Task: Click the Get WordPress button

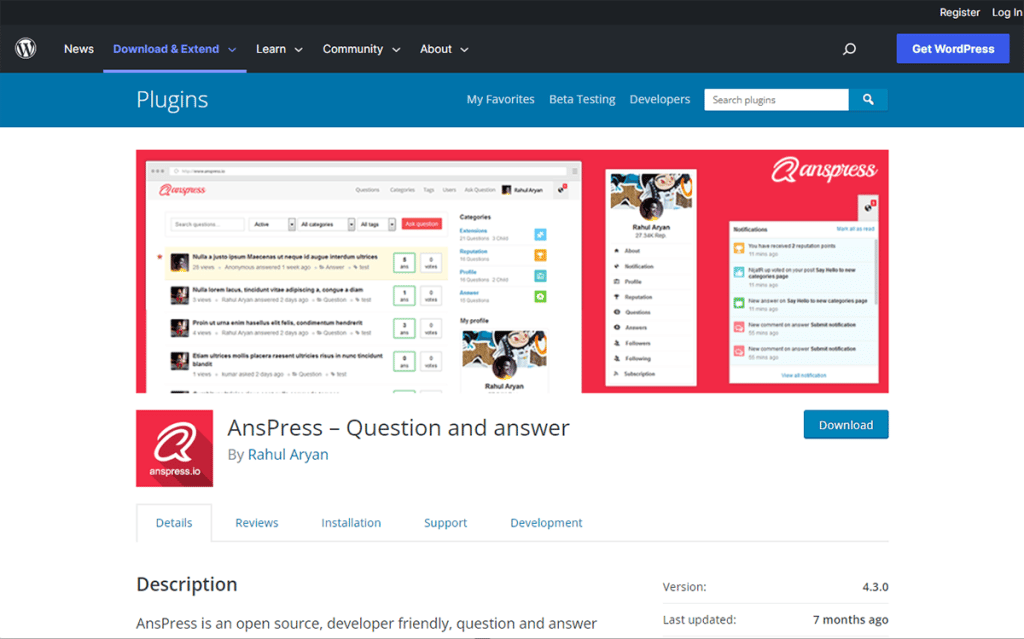Action: point(953,49)
